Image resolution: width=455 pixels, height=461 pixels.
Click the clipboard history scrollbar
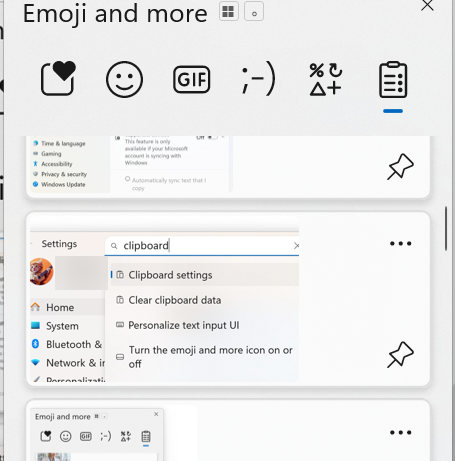(x=446, y=228)
